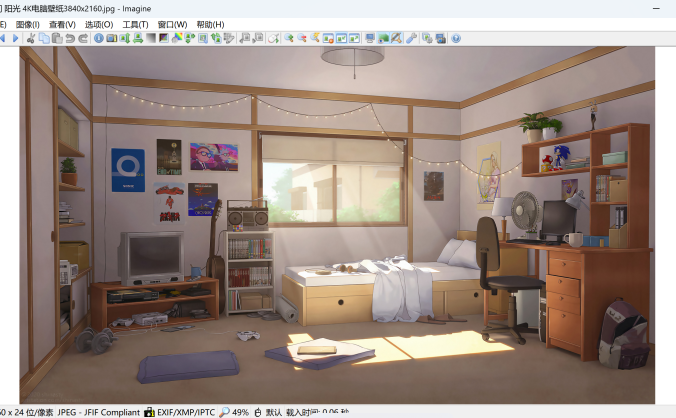The image size is (676, 418).
Task: Apply the negative colors icon
Action: (x=164, y=38)
